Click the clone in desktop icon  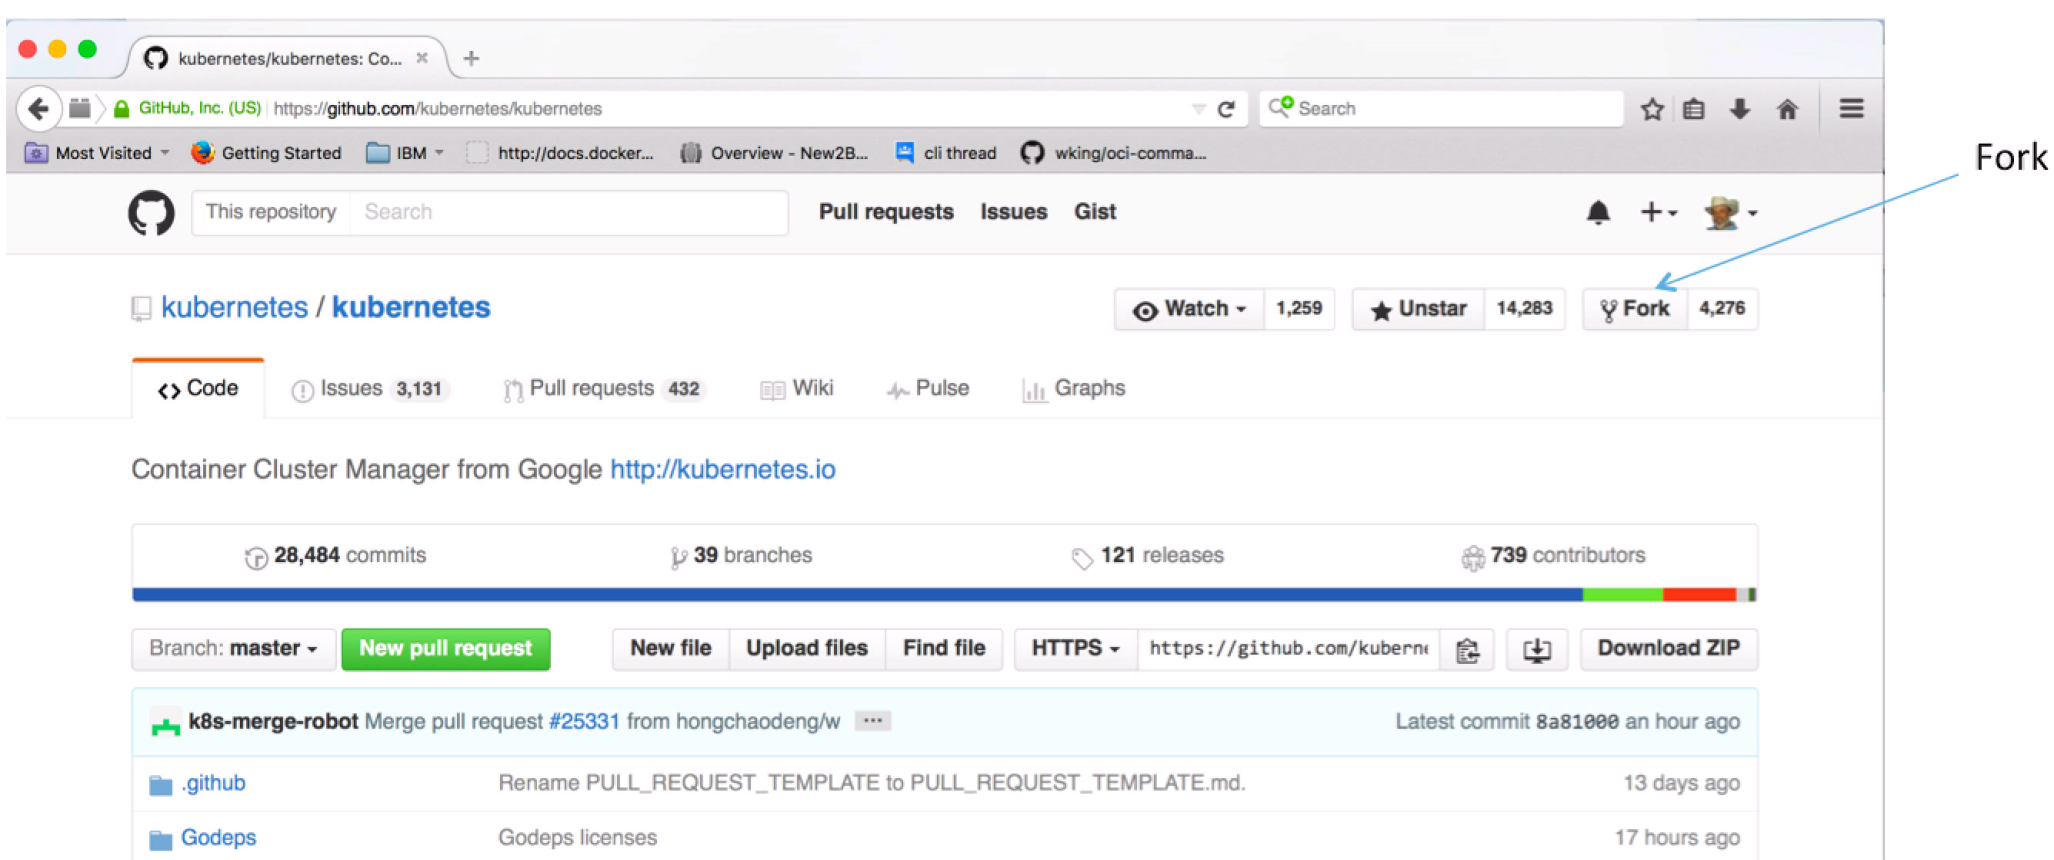[x=1537, y=650]
